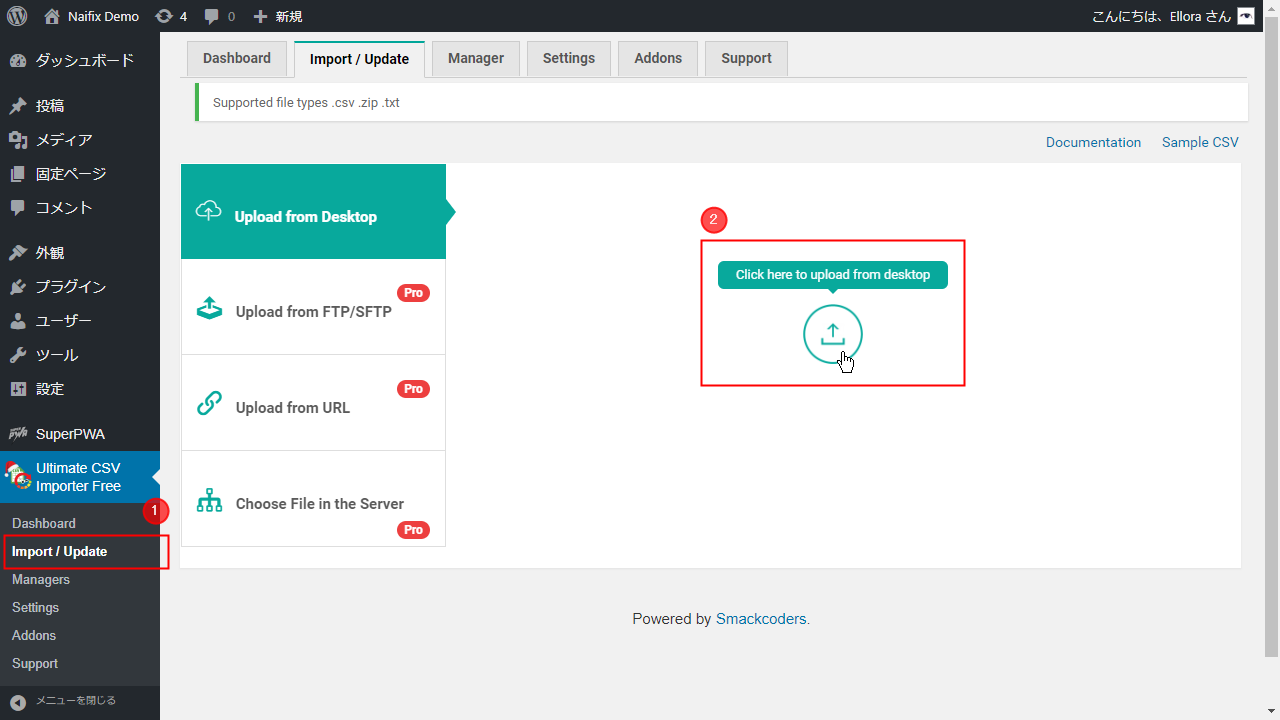Click the 外観 paintbrush icon
This screenshot has height=720, width=1280.
[x=18, y=253]
